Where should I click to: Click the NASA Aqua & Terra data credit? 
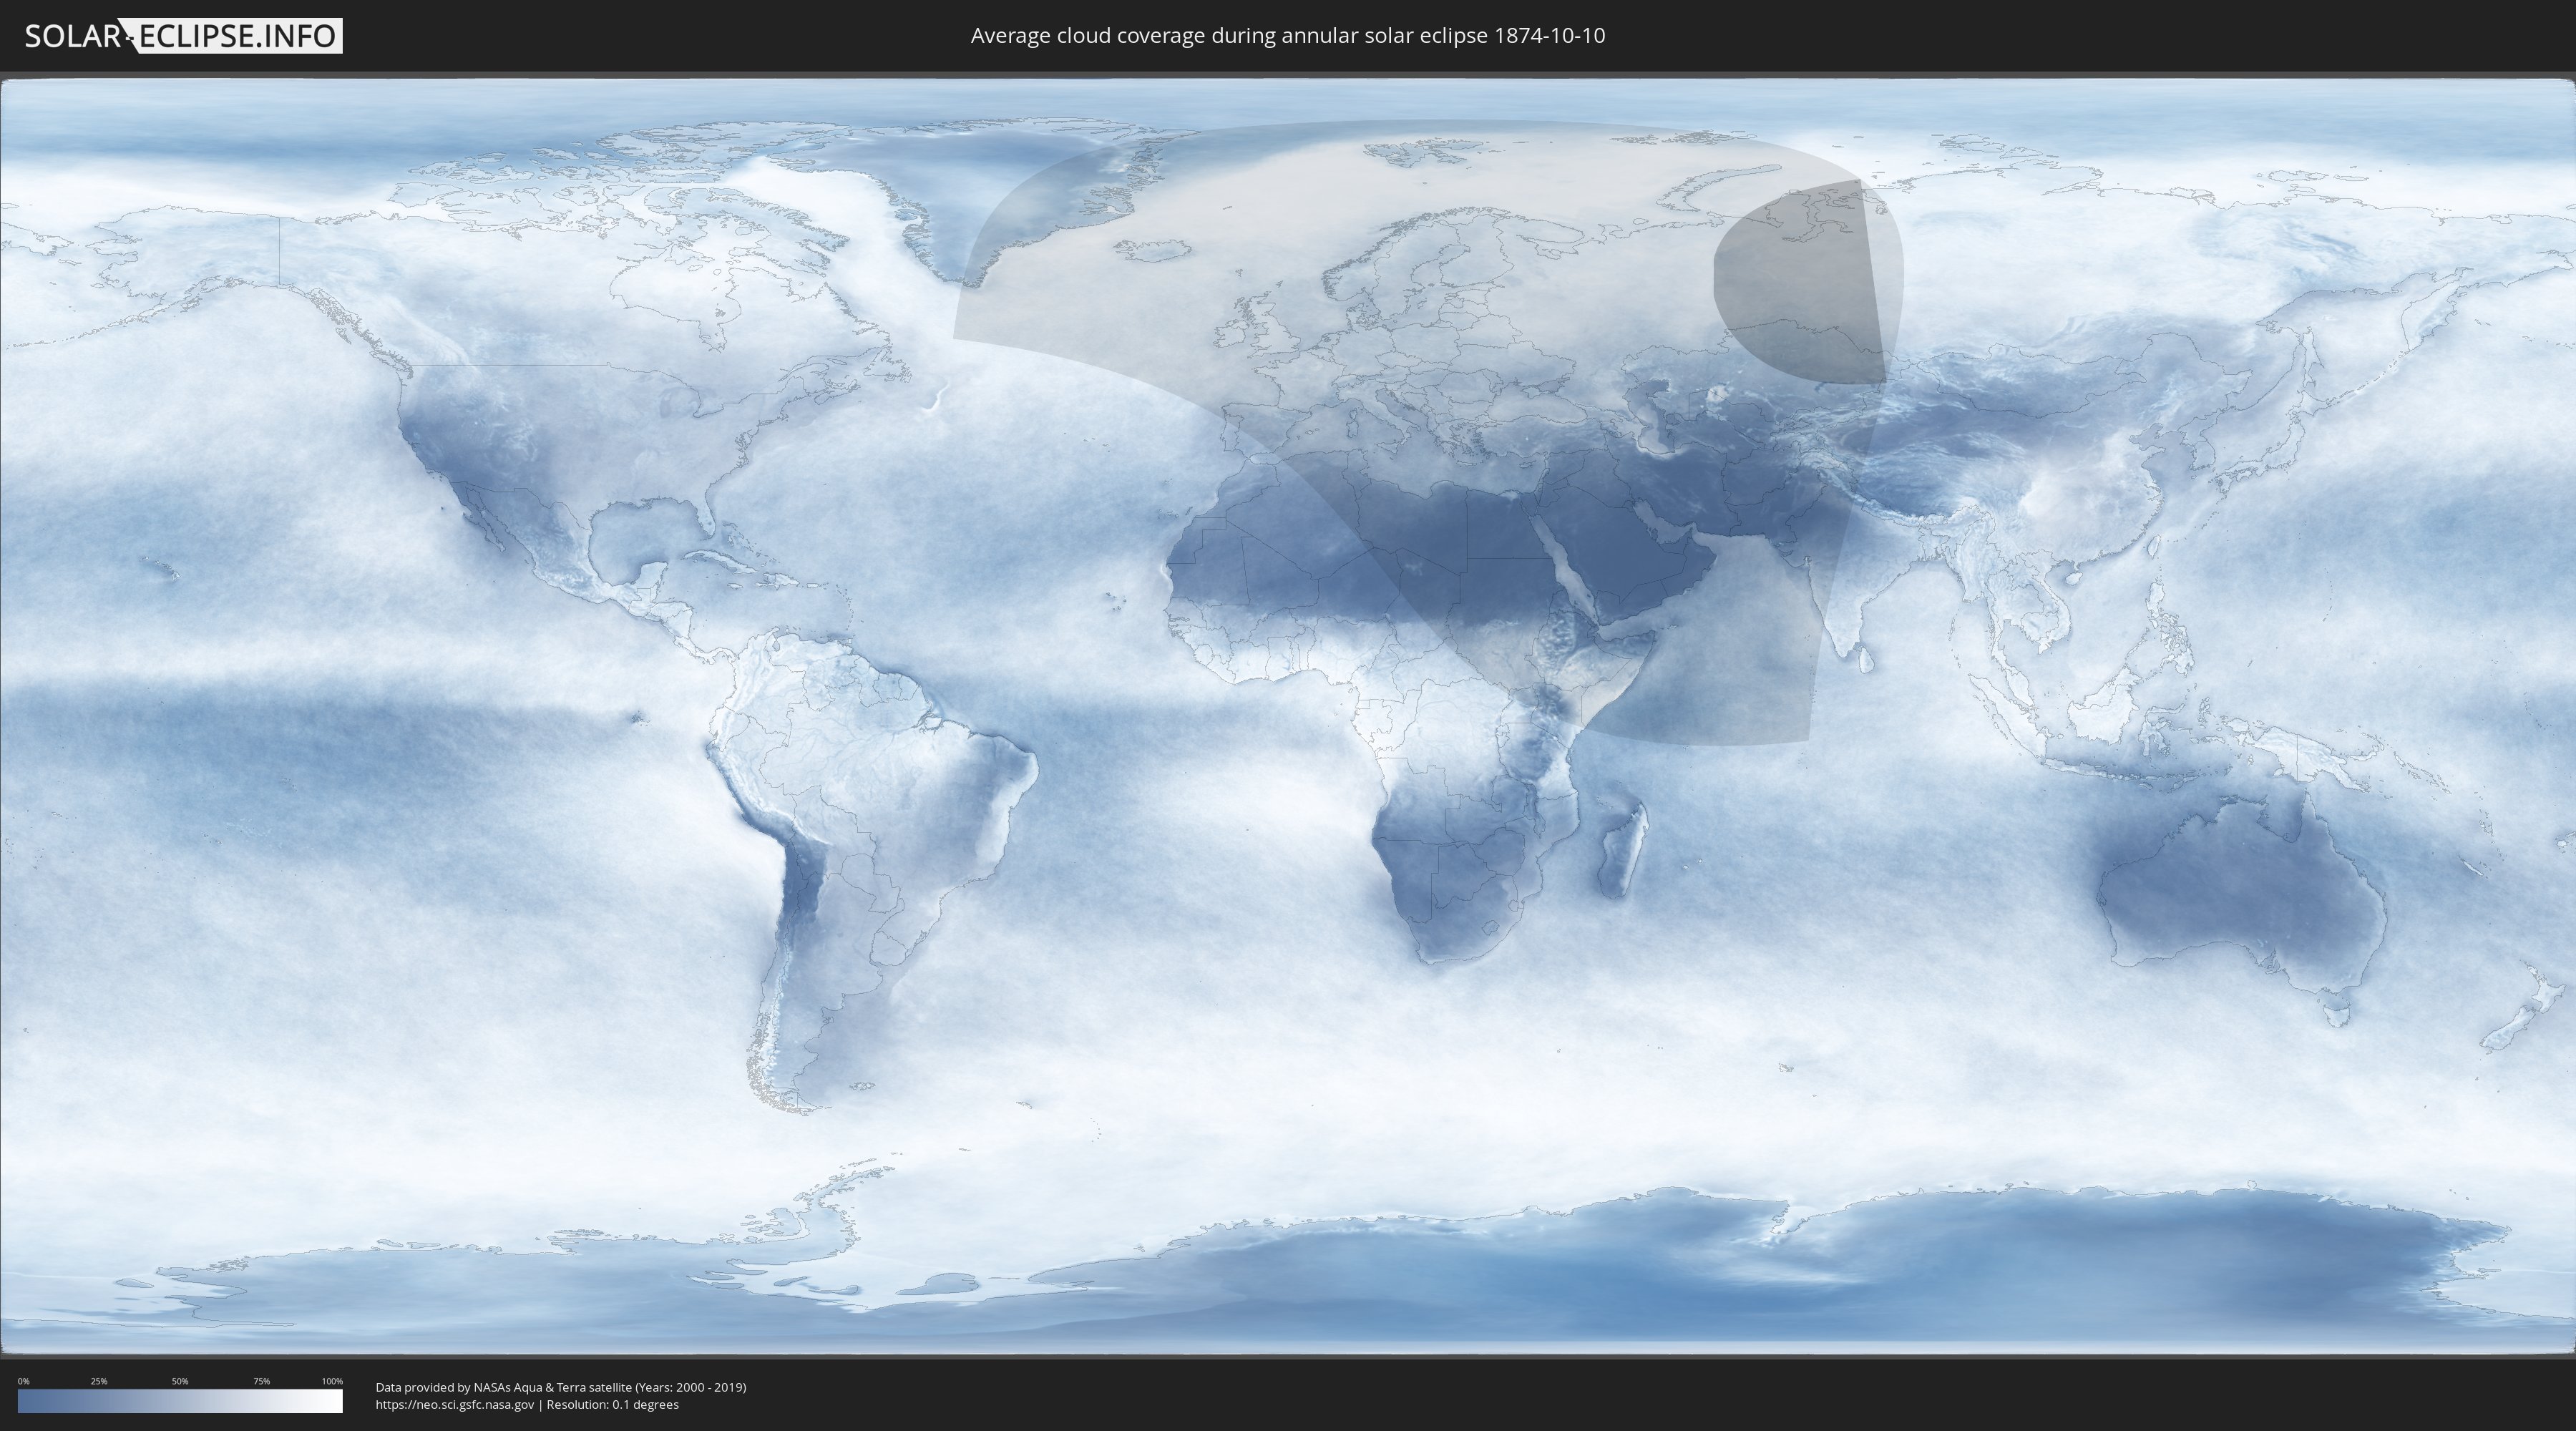point(560,1387)
